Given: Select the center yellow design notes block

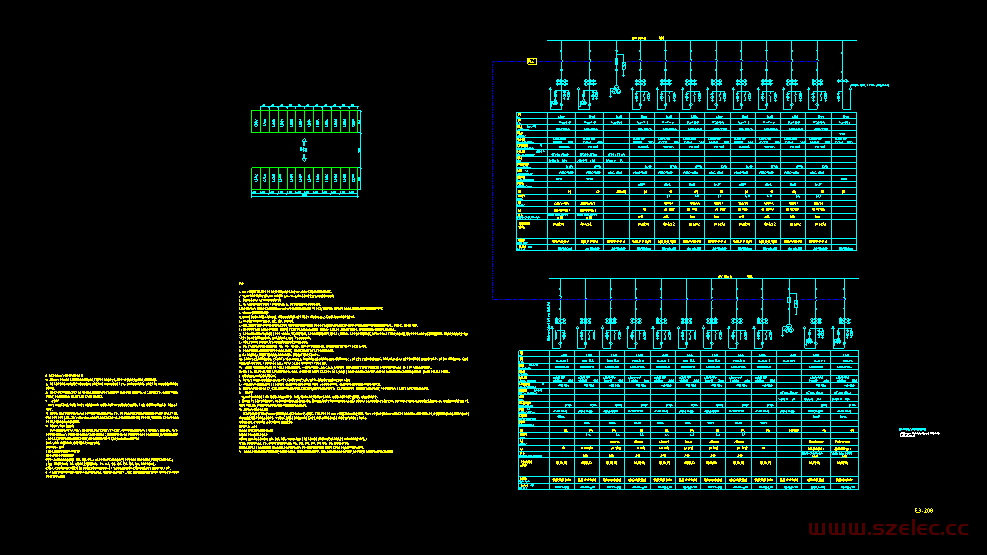Looking at the screenshot, I should [x=354, y=368].
